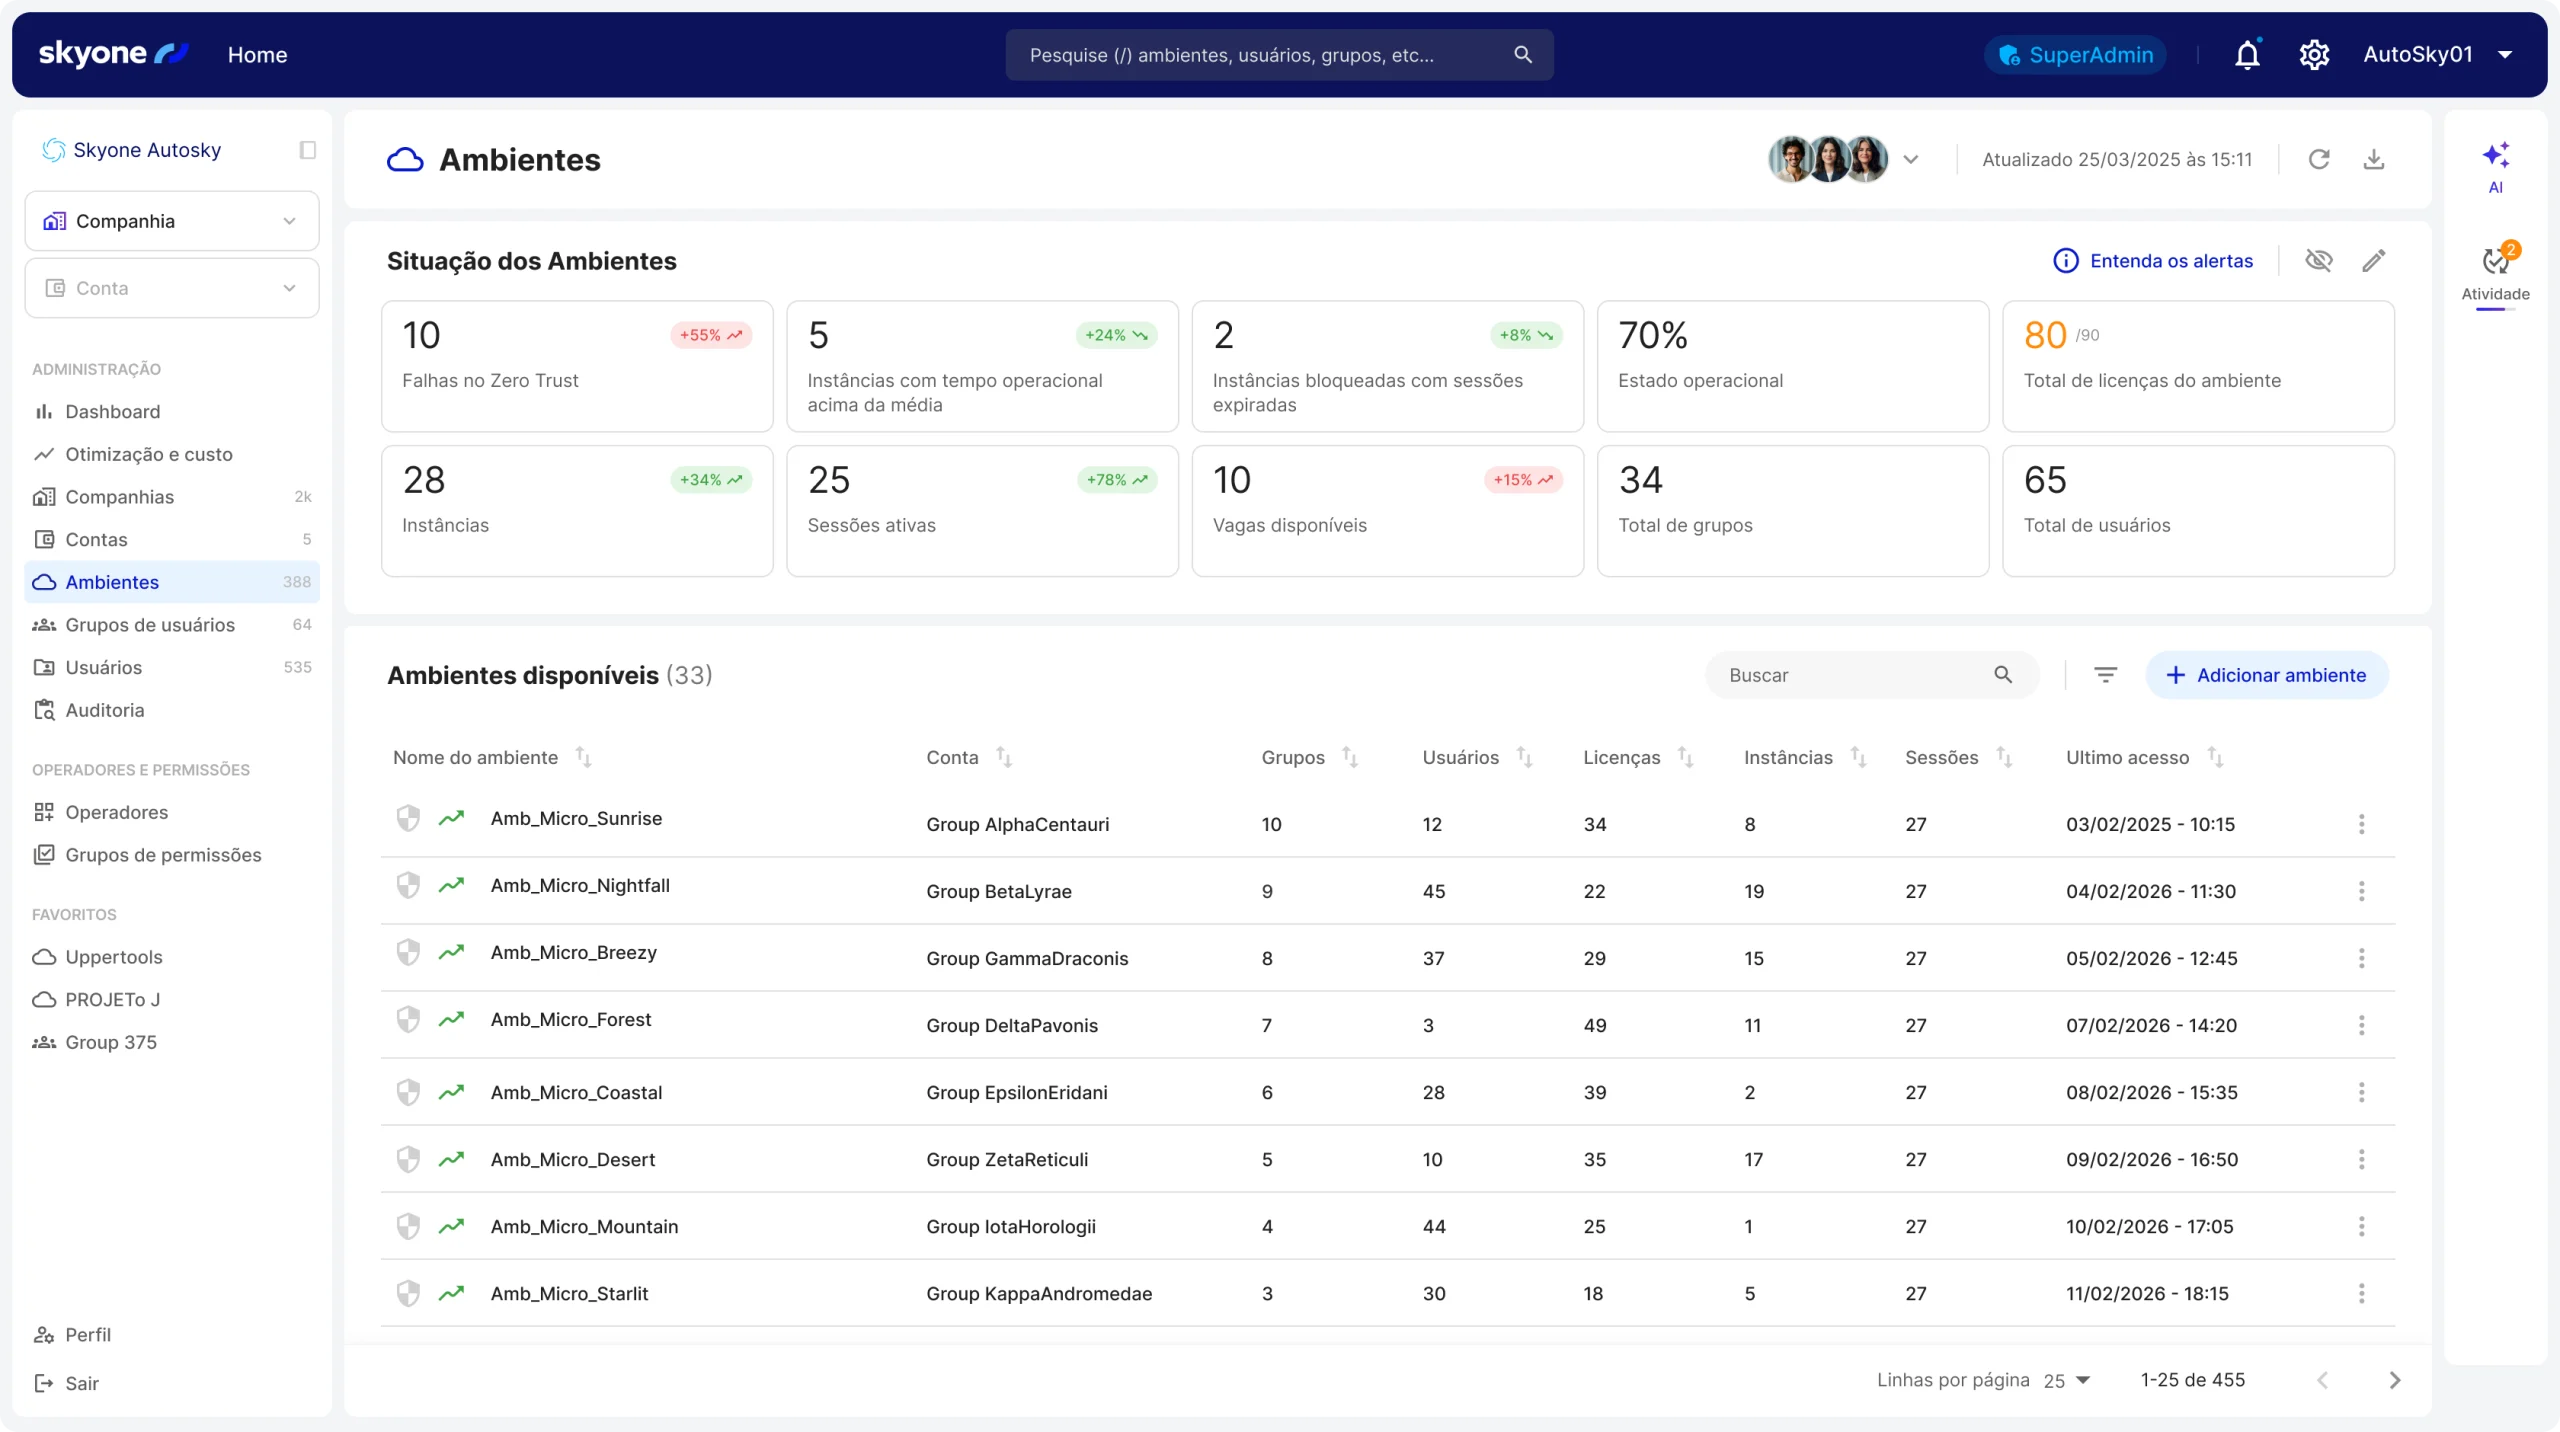
Task: Change the Linhas por página value
Action: tap(2067, 1380)
